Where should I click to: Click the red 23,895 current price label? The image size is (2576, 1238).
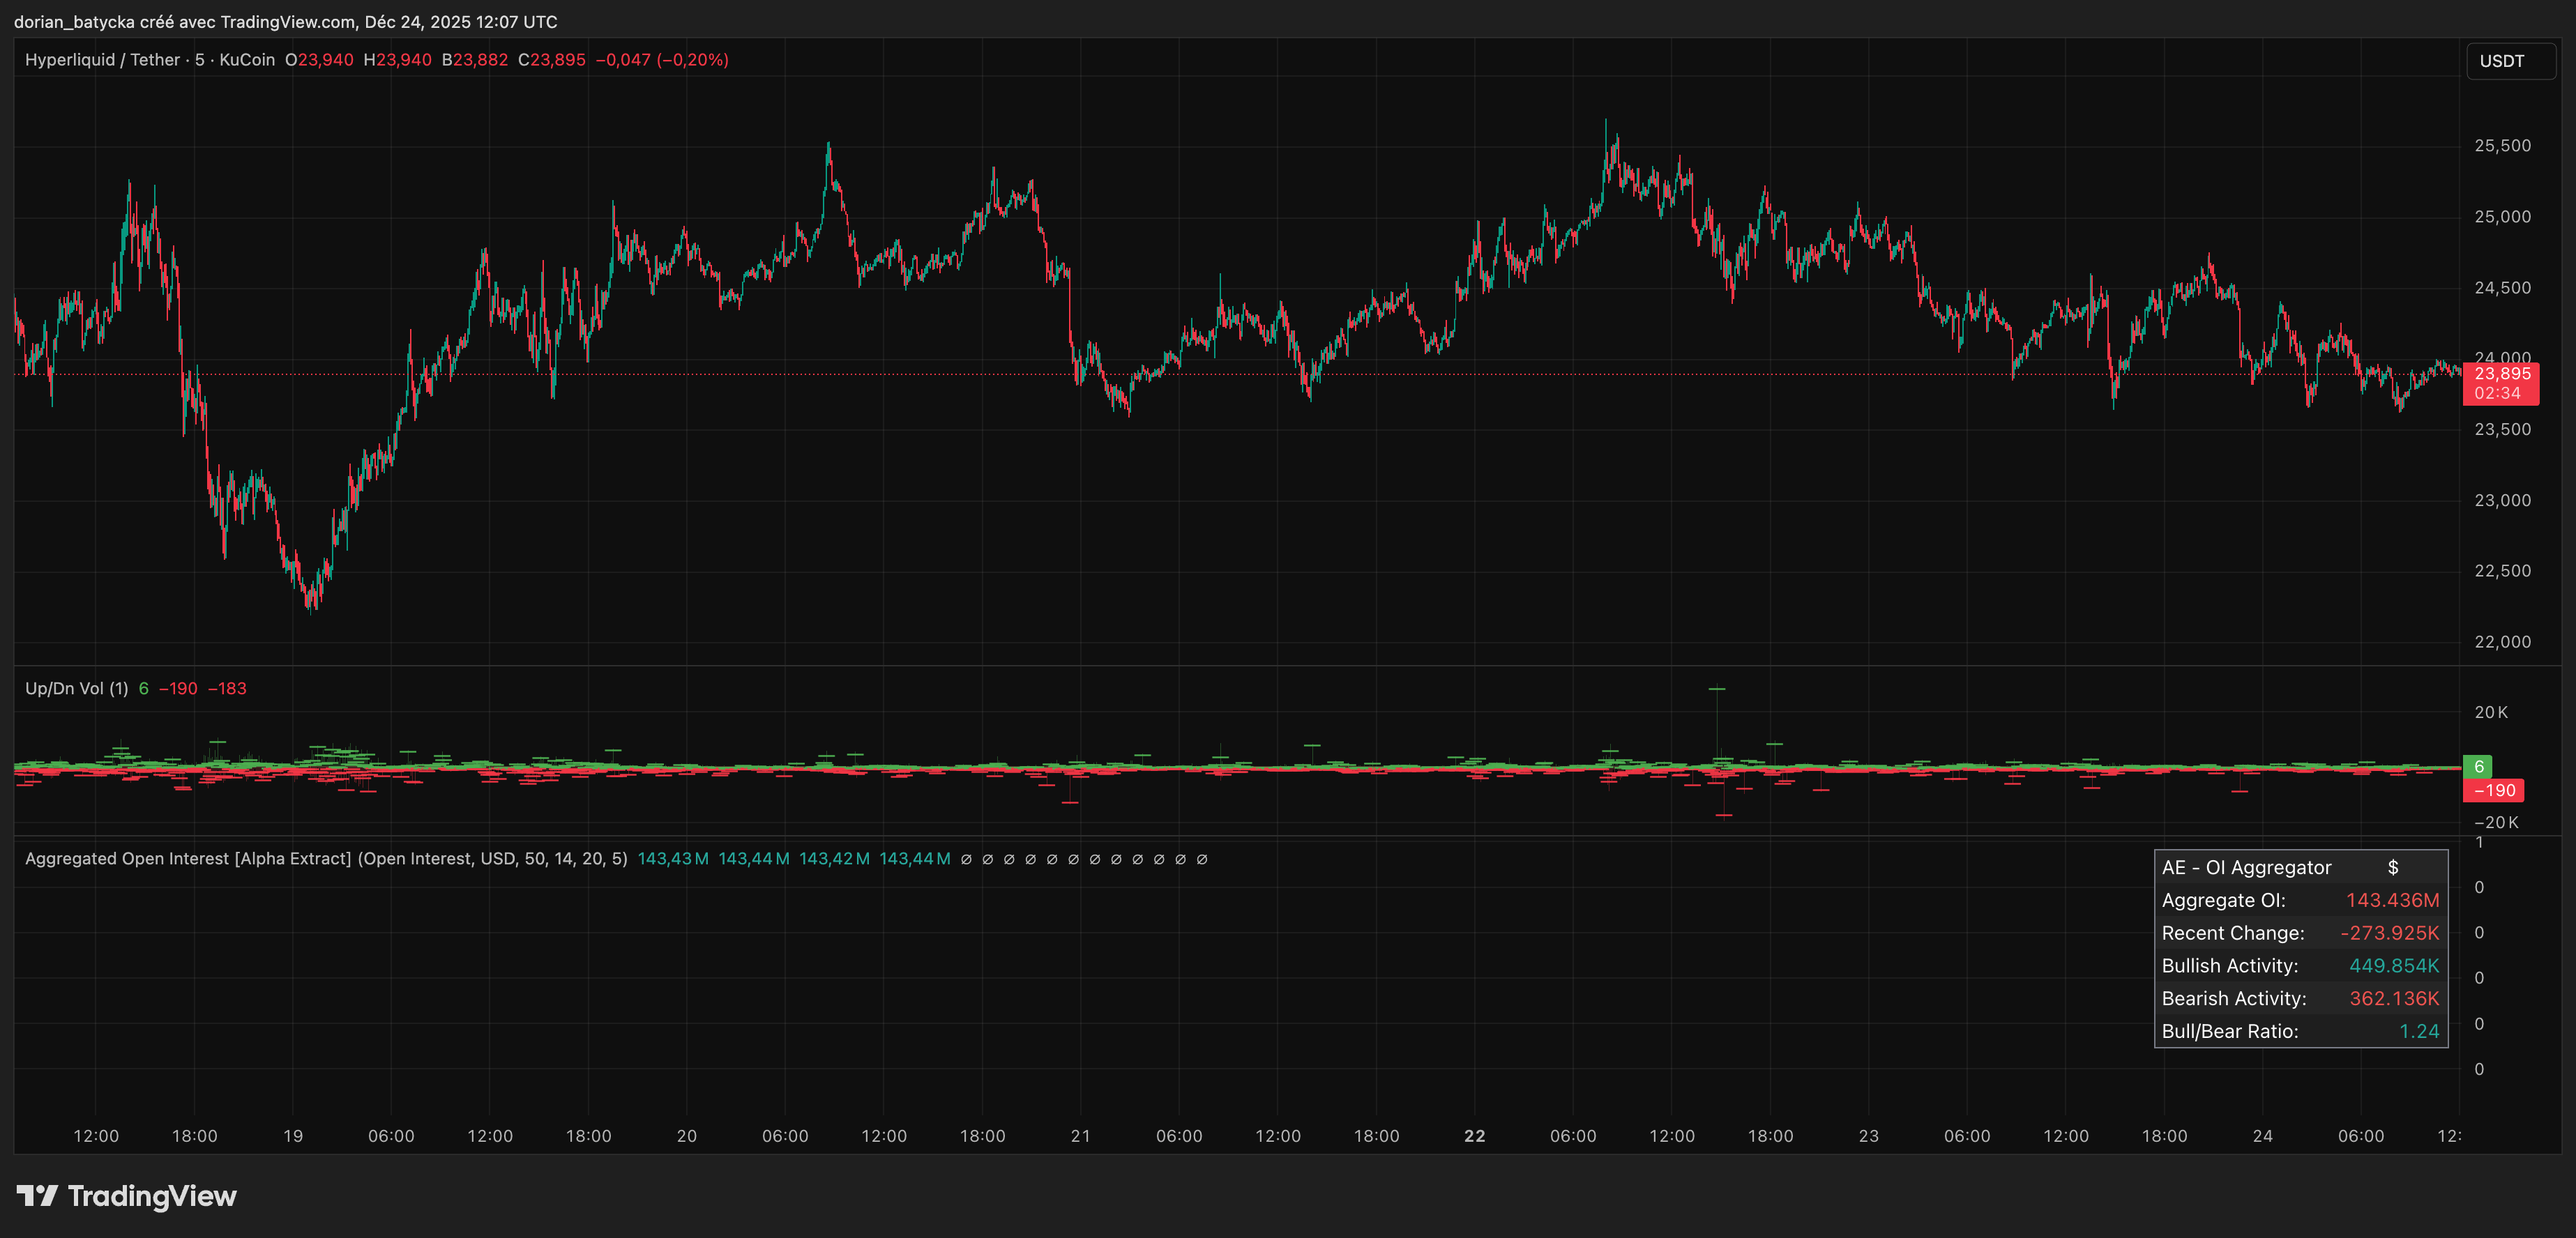[2501, 374]
